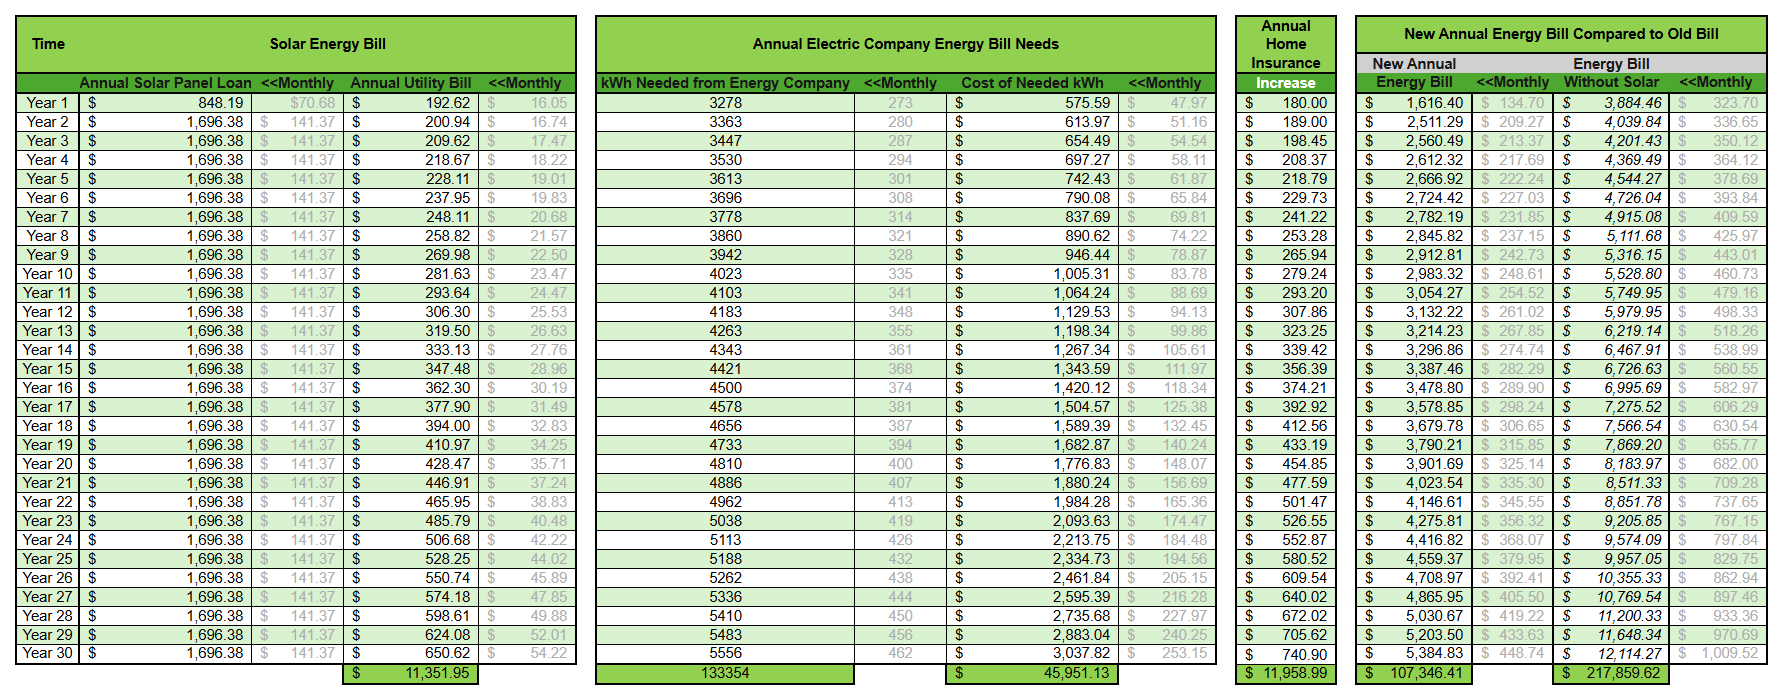
Task: Click cost of kWh value 2,093.63
Action: [1032, 521]
